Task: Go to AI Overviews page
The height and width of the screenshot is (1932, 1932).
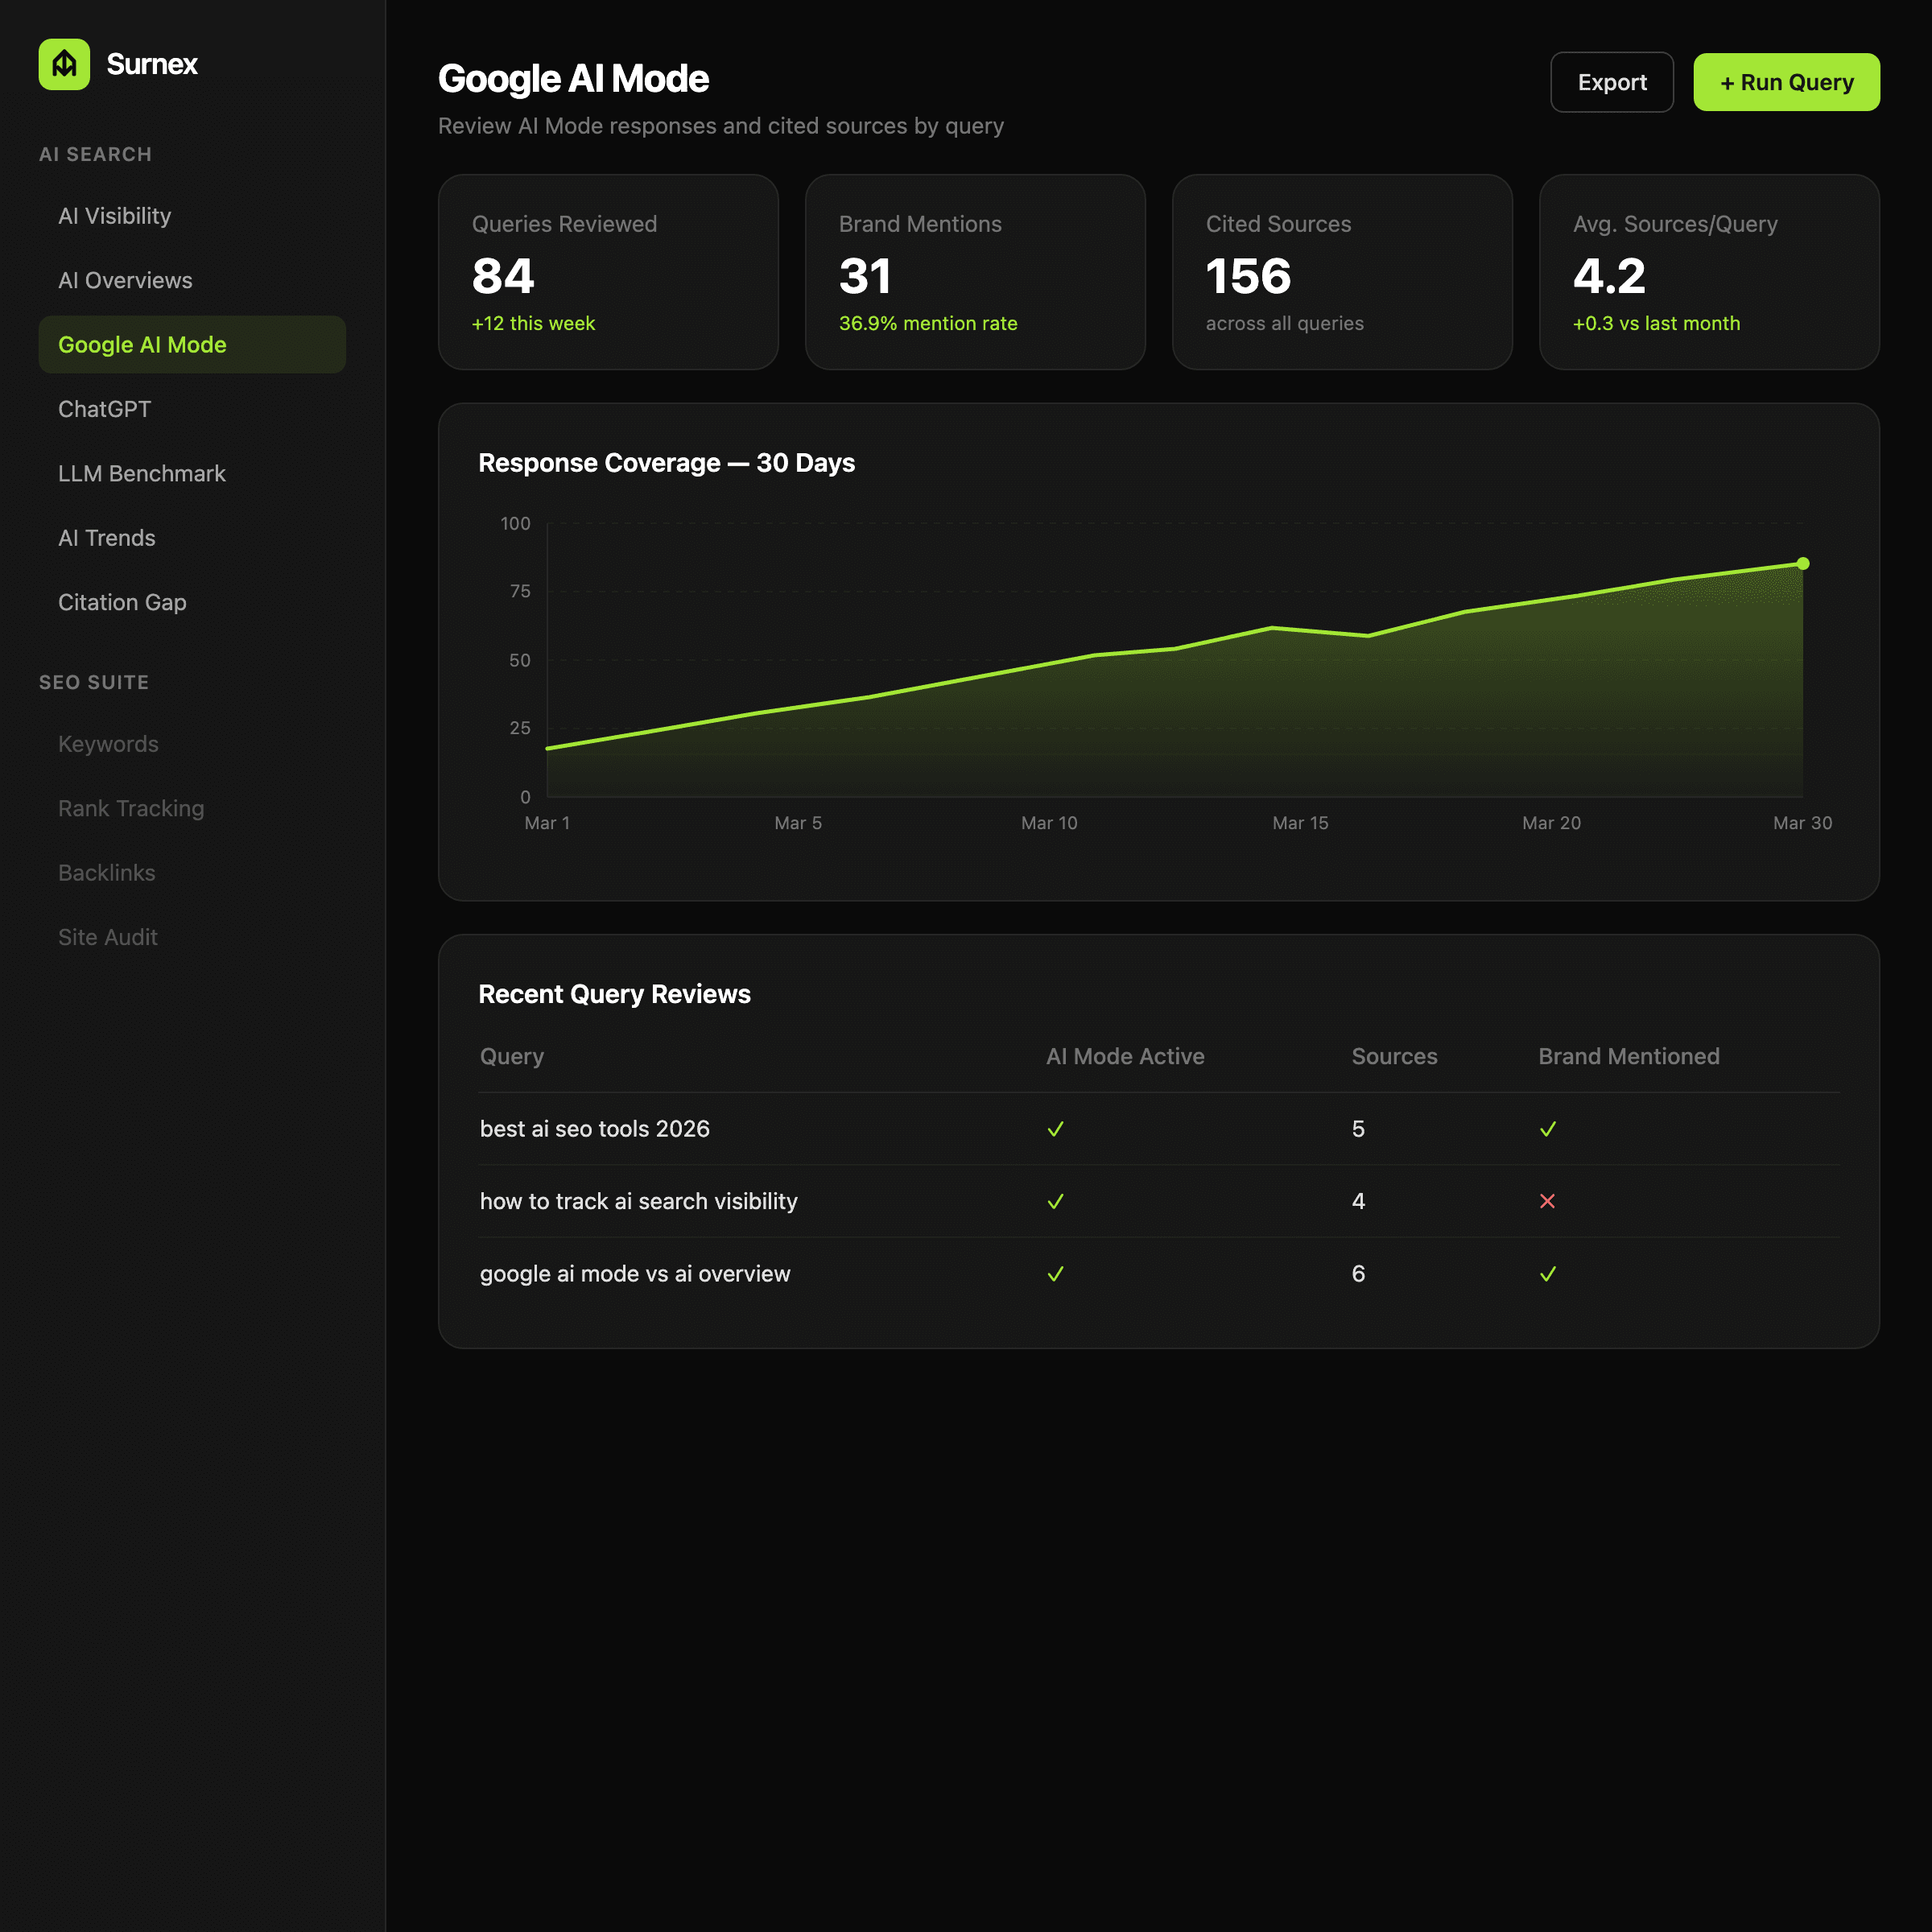Action: pos(125,280)
